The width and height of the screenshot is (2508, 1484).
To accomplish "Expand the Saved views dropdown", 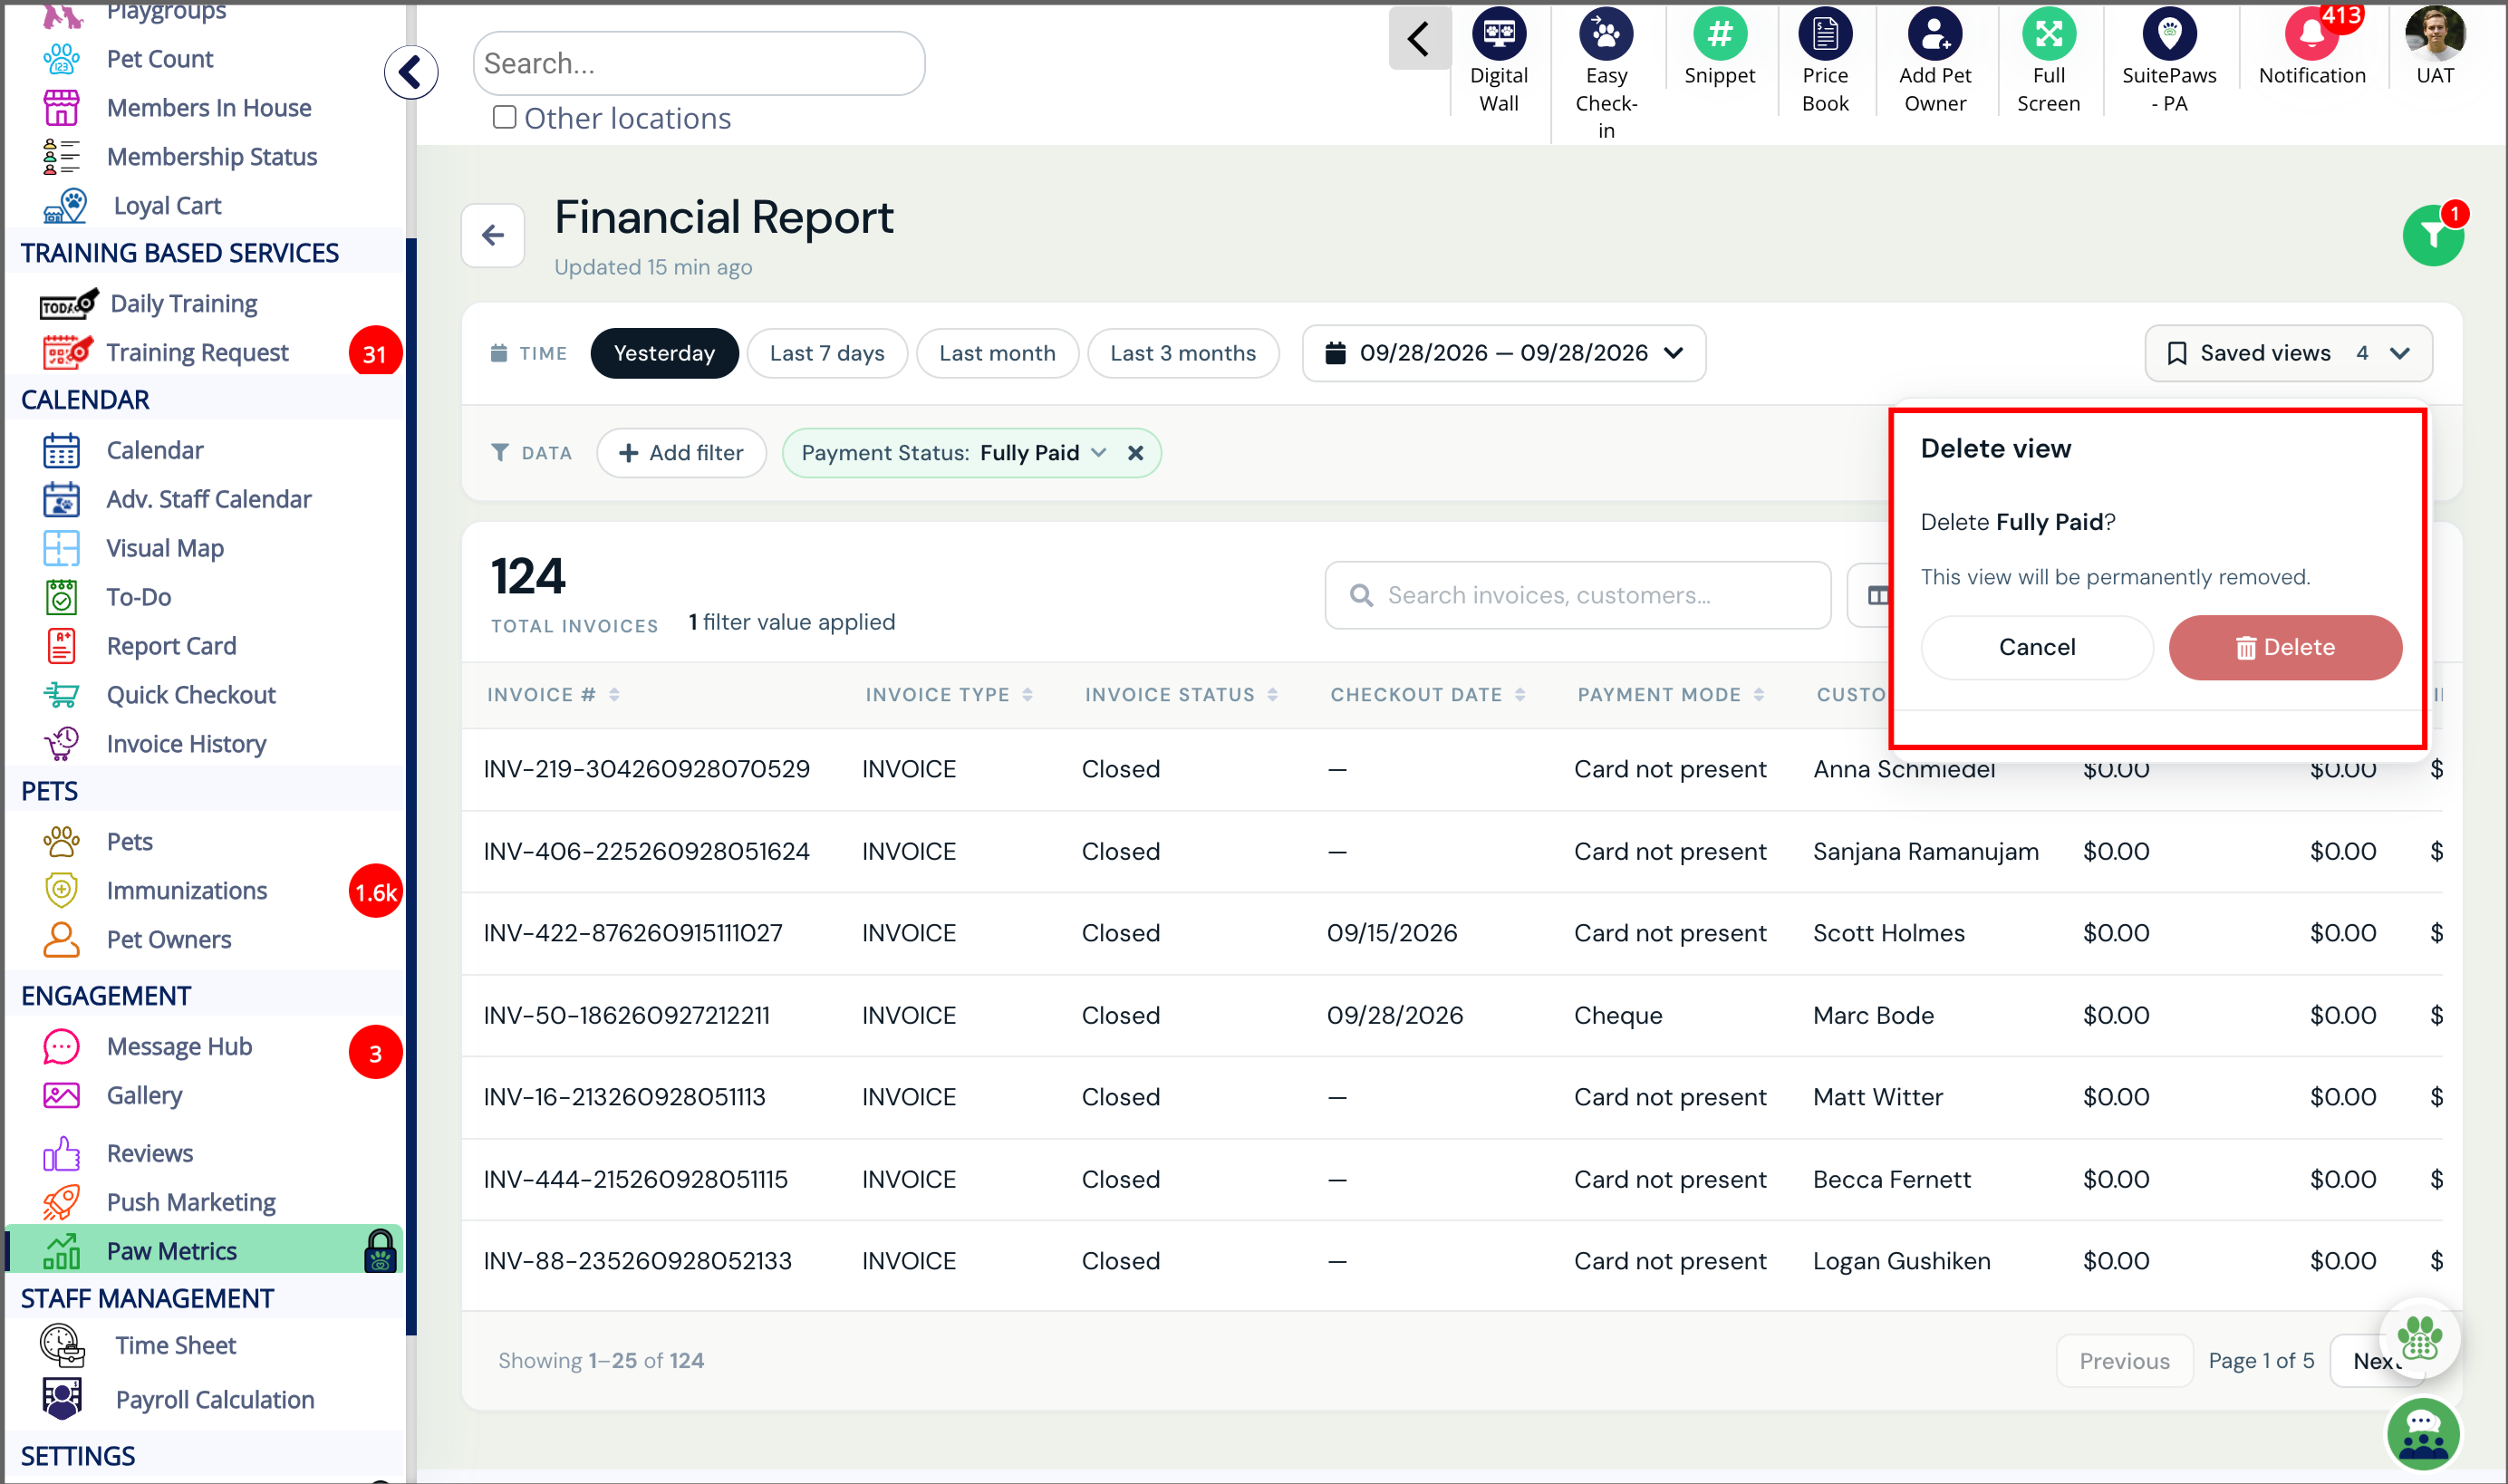I will (2287, 353).
